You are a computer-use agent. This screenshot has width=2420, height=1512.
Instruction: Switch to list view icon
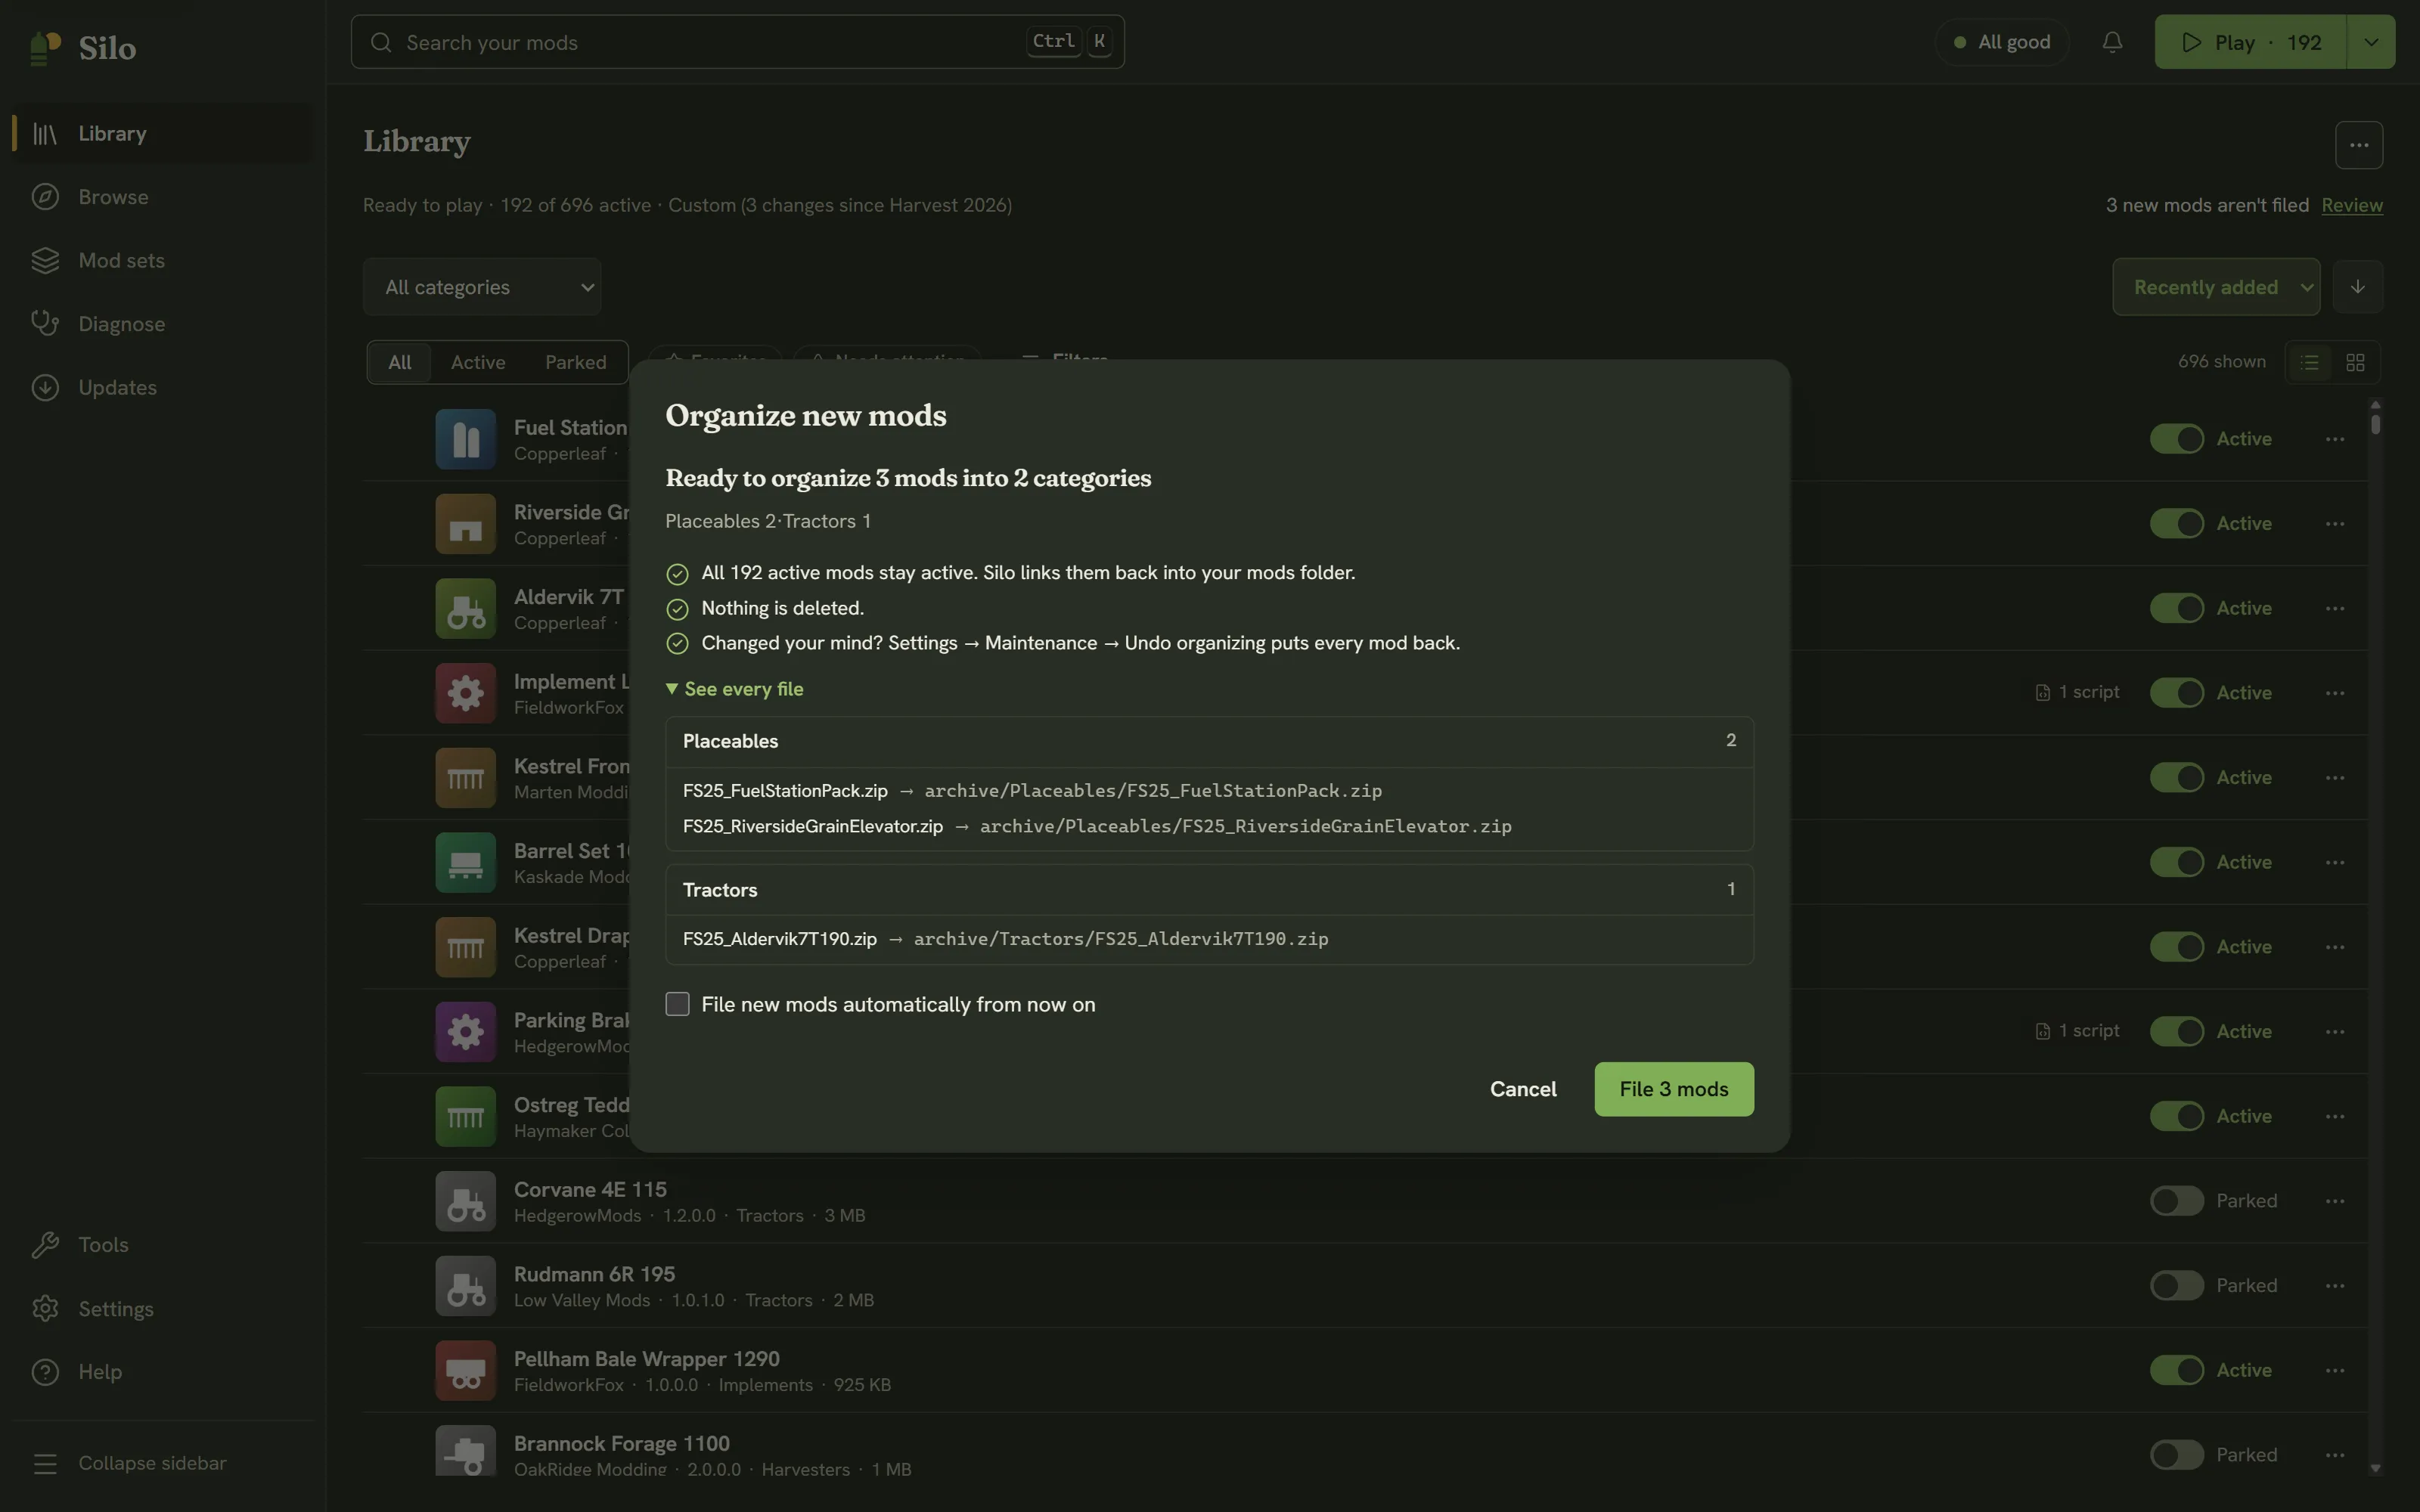[2310, 363]
